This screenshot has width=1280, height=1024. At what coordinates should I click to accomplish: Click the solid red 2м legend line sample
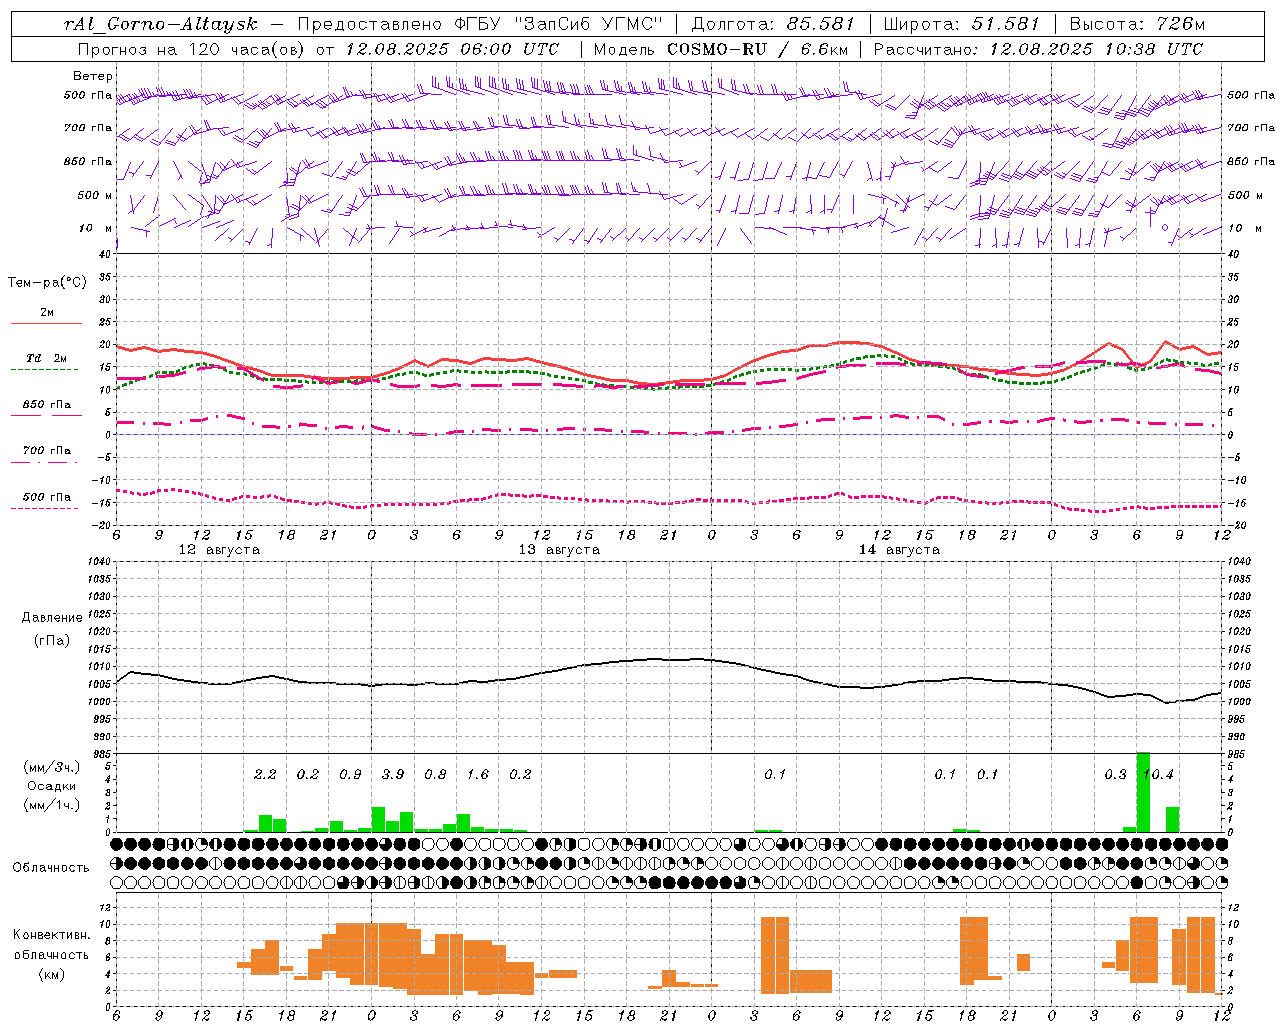coord(47,324)
